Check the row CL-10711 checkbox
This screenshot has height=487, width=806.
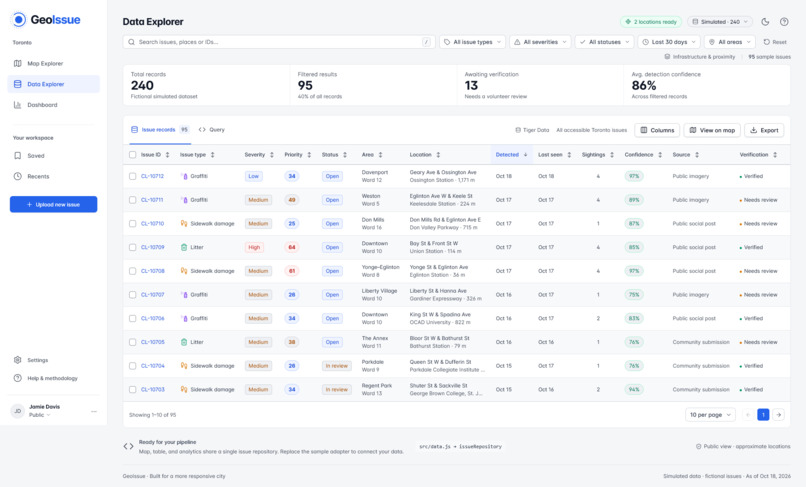pyautogui.click(x=132, y=200)
